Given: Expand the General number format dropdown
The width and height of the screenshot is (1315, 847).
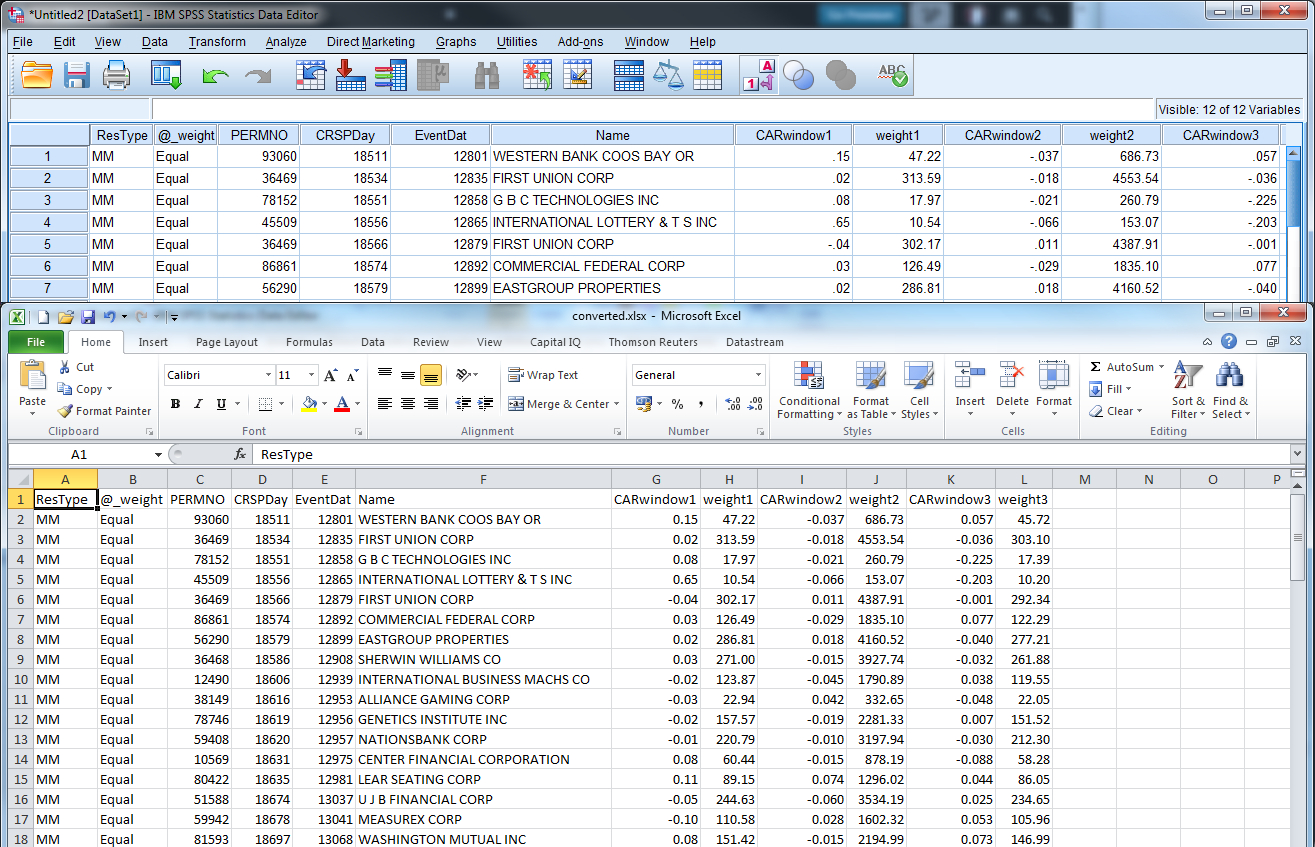Looking at the screenshot, I should (x=758, y=375).
